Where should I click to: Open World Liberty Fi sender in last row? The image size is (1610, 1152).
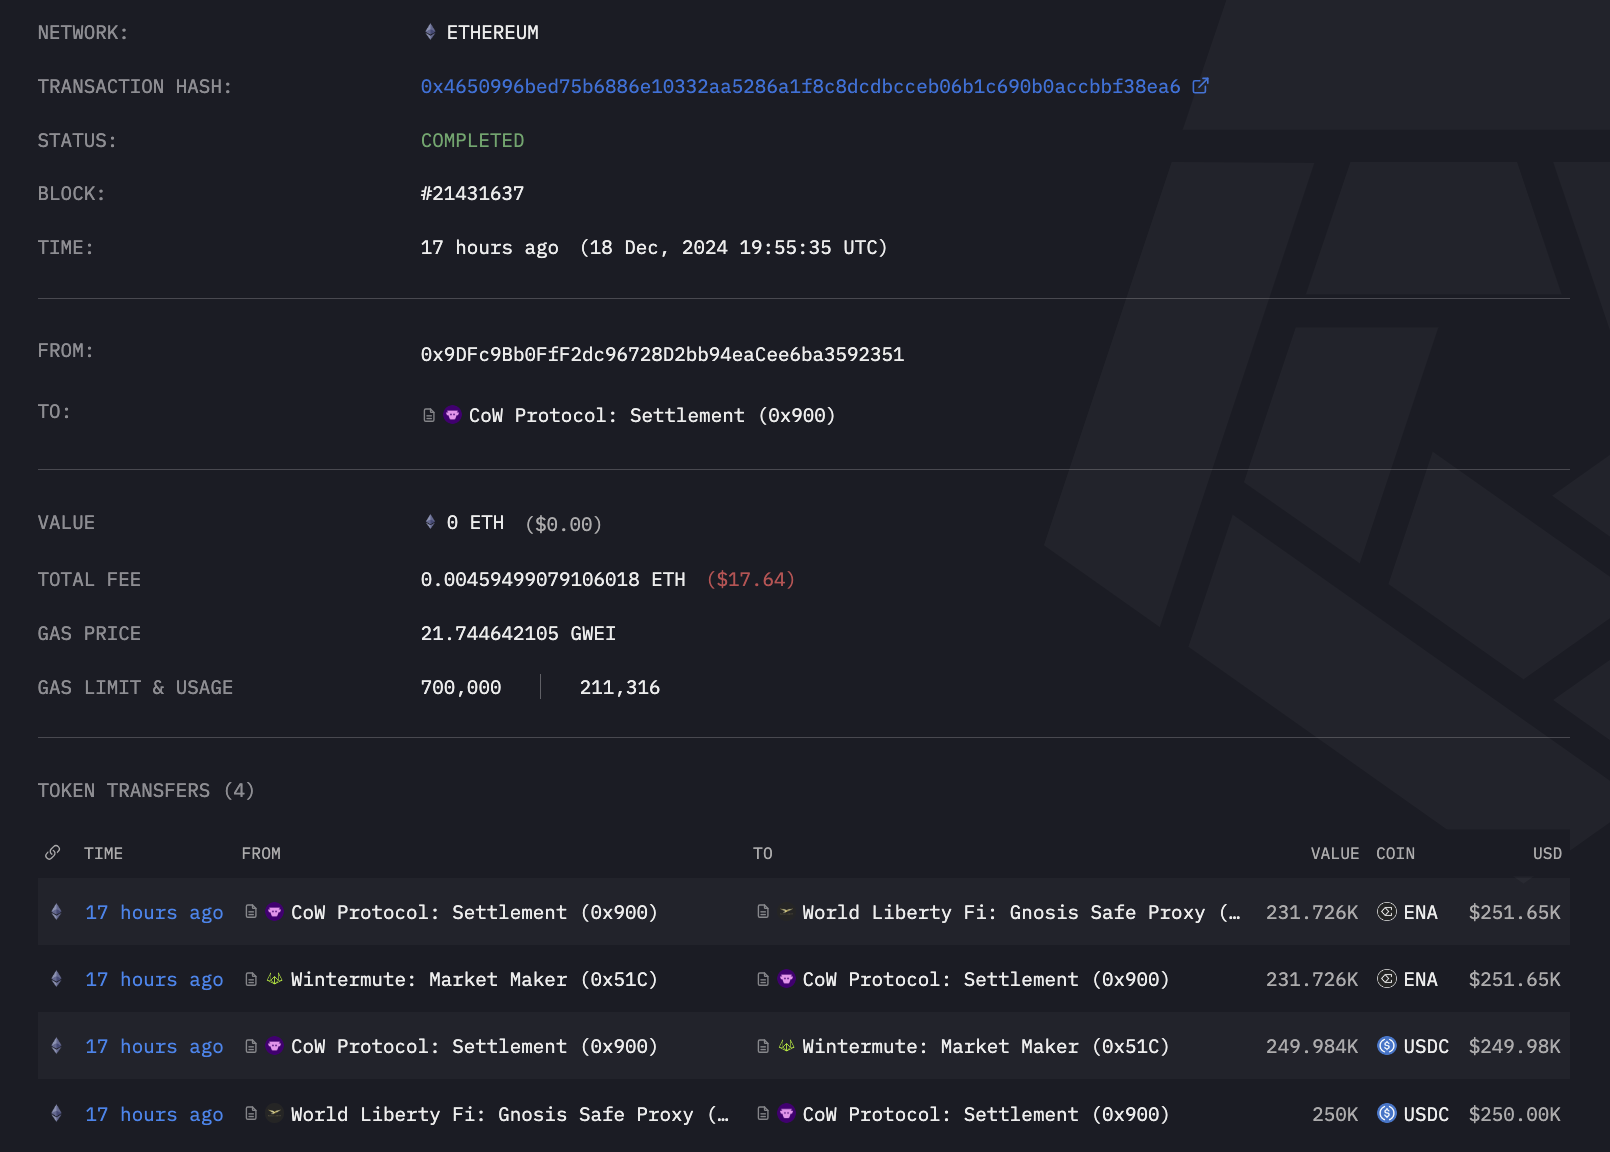coord(510,1115)
